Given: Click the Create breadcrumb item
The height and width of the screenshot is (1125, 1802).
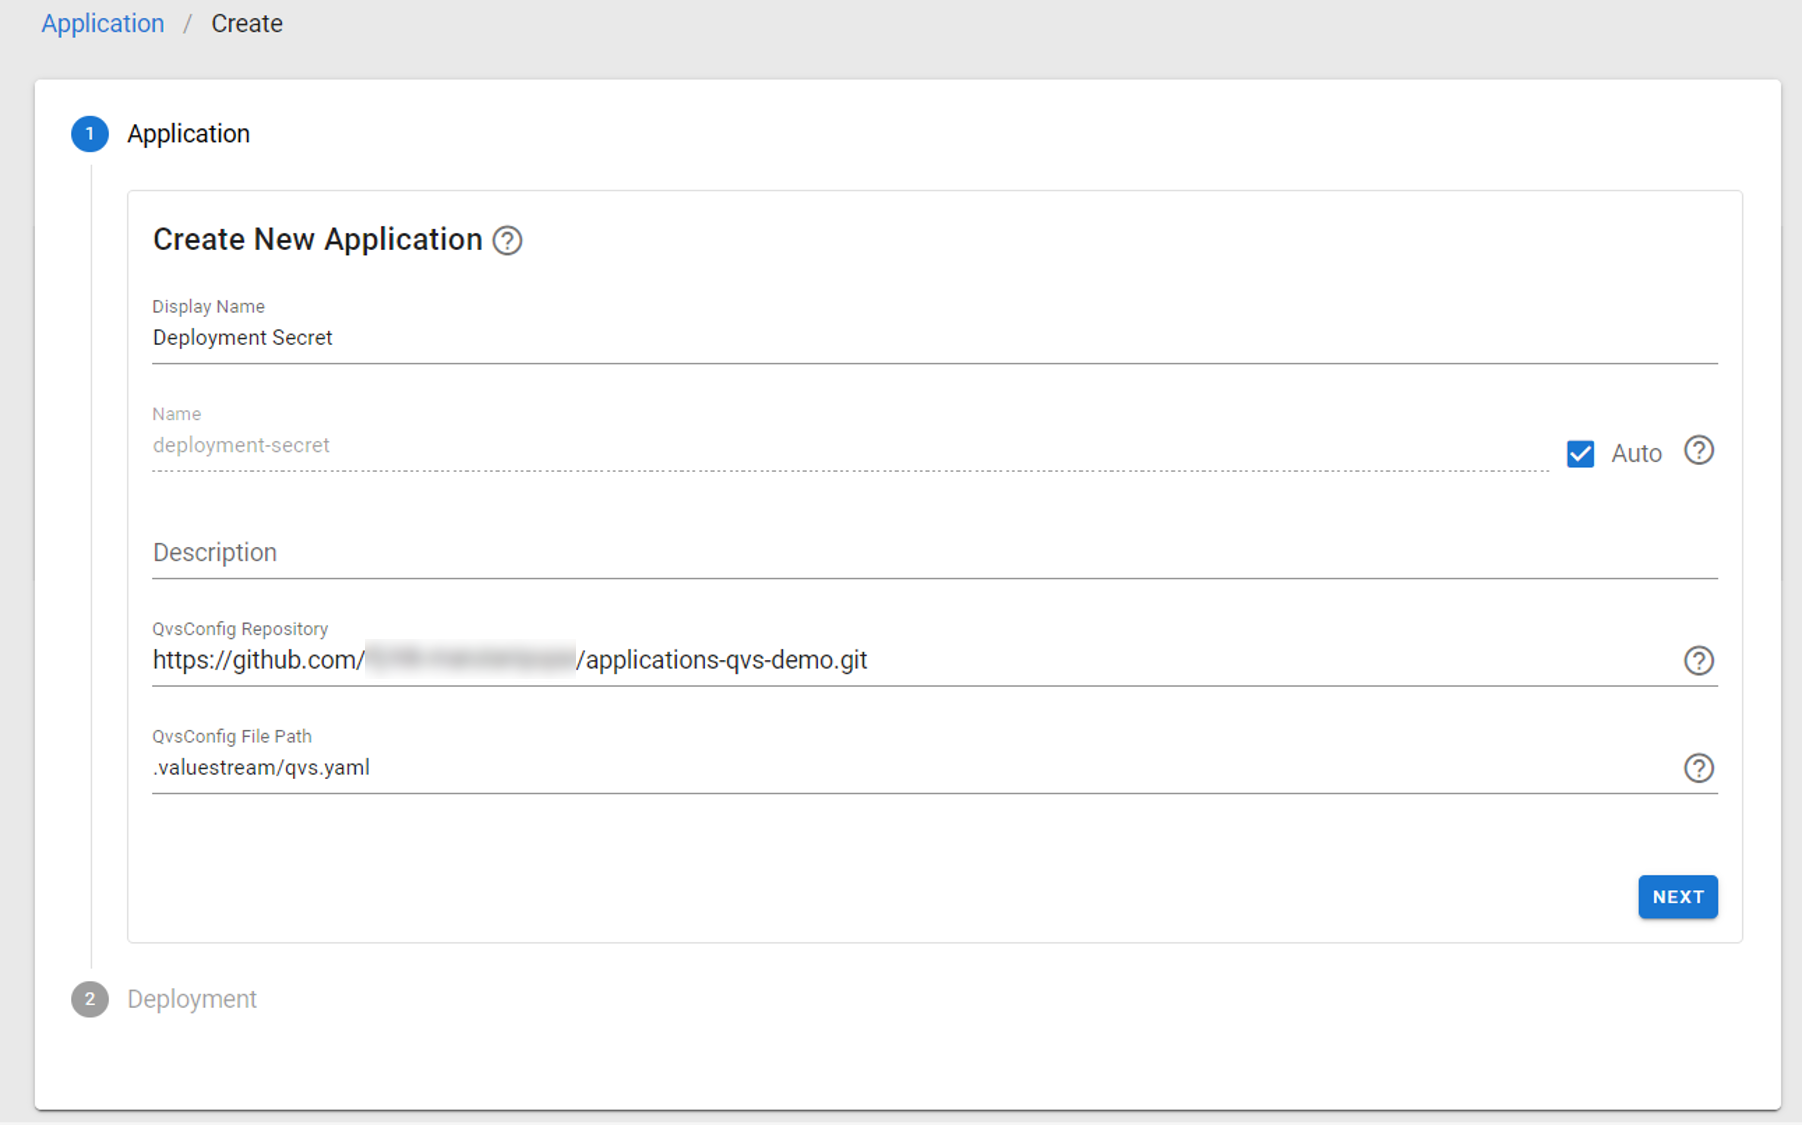Looking at the screenshot, I should coord(247,24).
